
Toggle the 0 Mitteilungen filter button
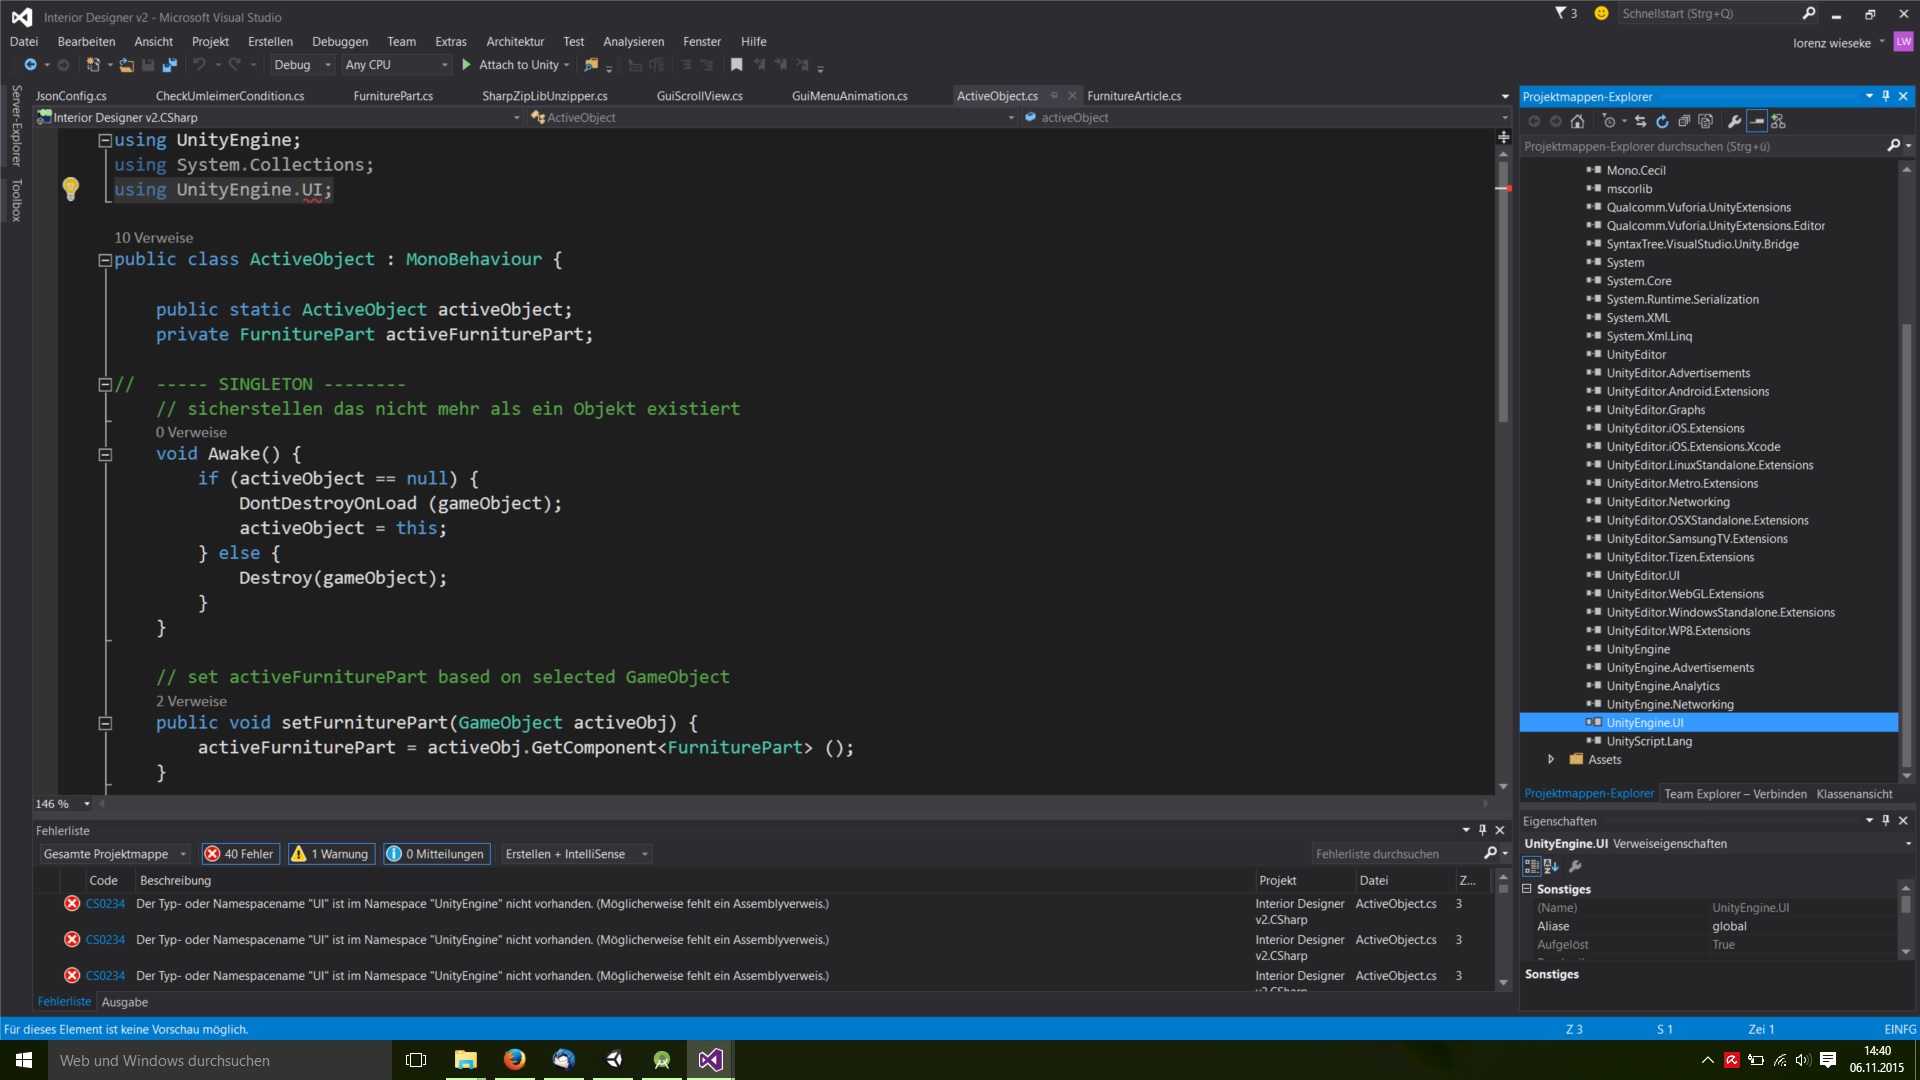(x=436, y=854)
